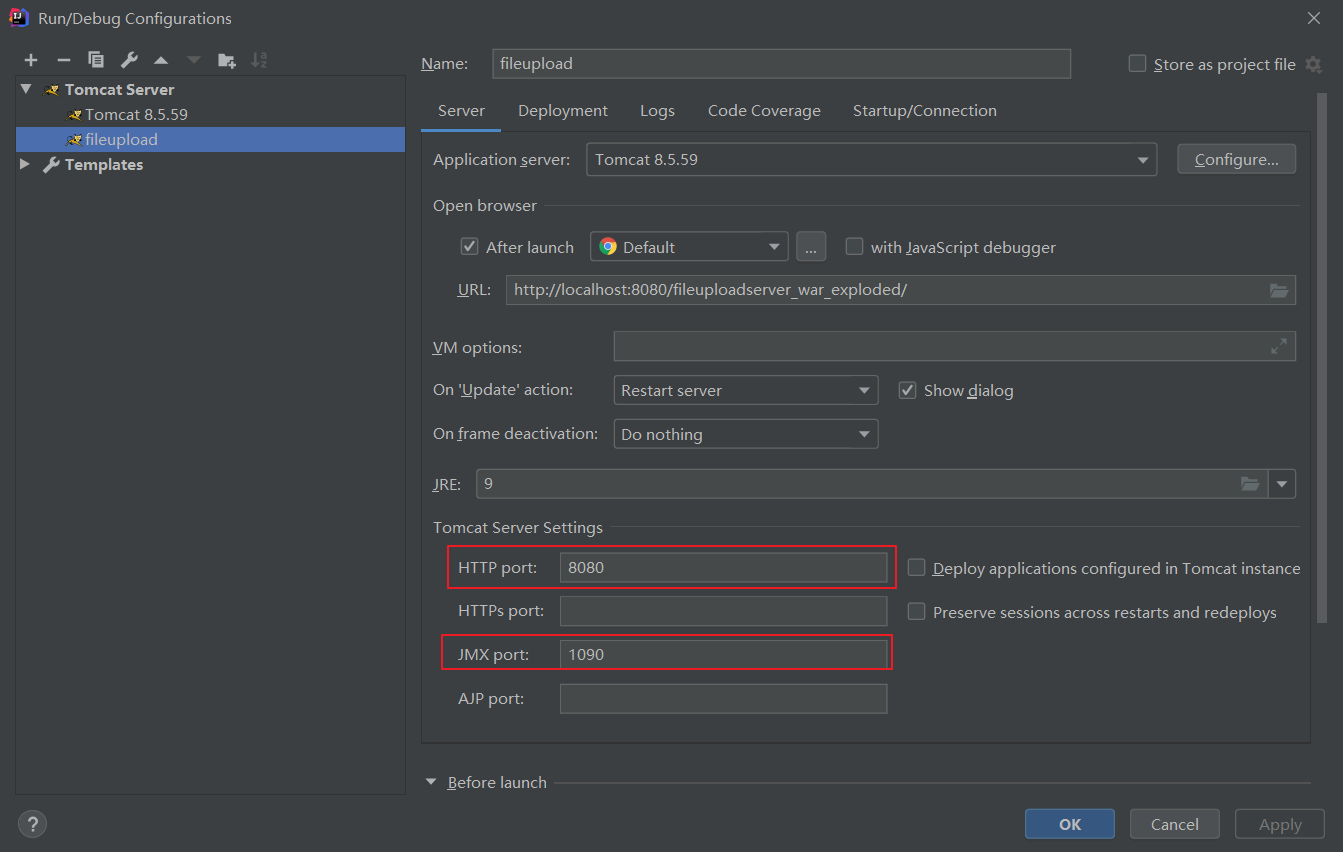Click the Apply button

click(1280, 824)
